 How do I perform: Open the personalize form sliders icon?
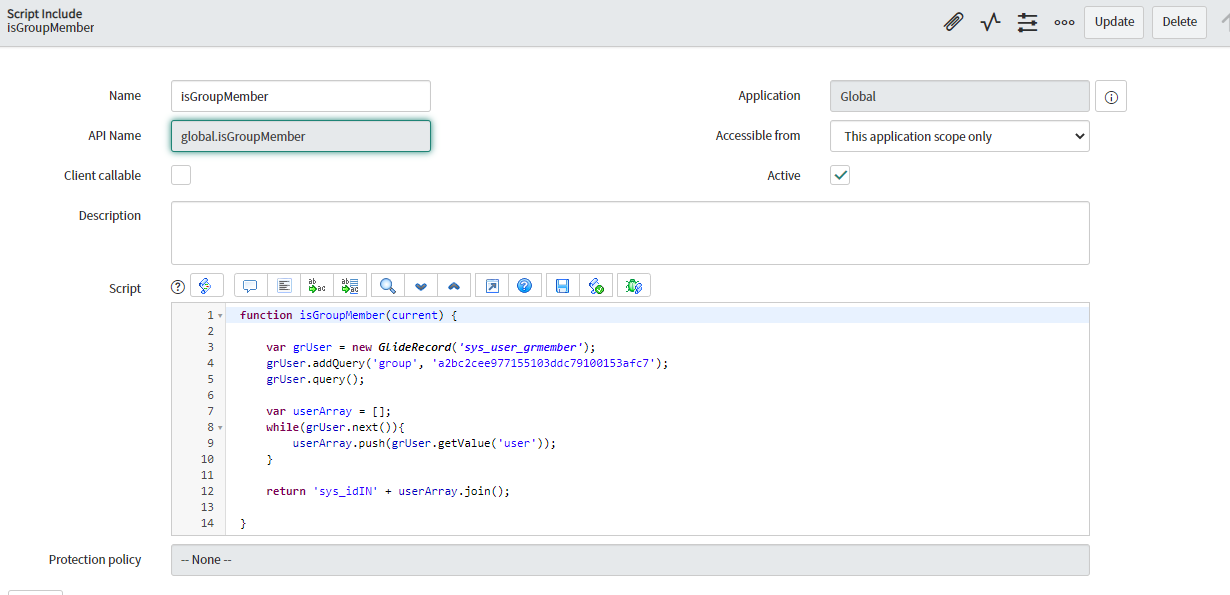click(1027, 22)
